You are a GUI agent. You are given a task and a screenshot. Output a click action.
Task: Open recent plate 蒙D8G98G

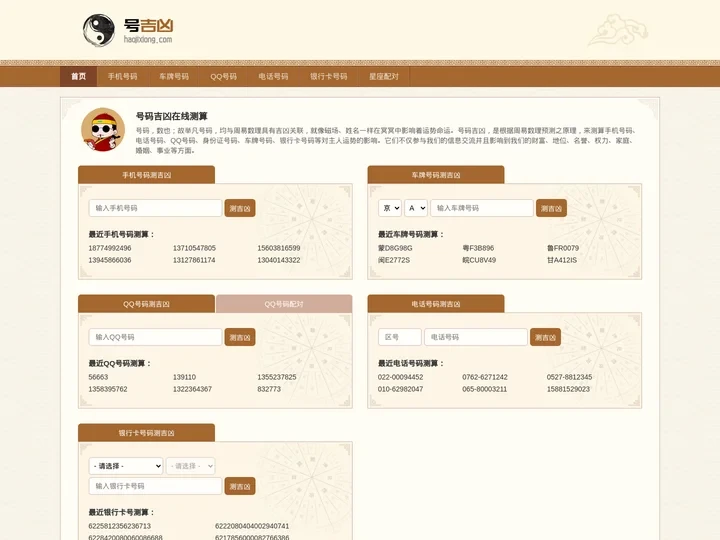(395, 248)
